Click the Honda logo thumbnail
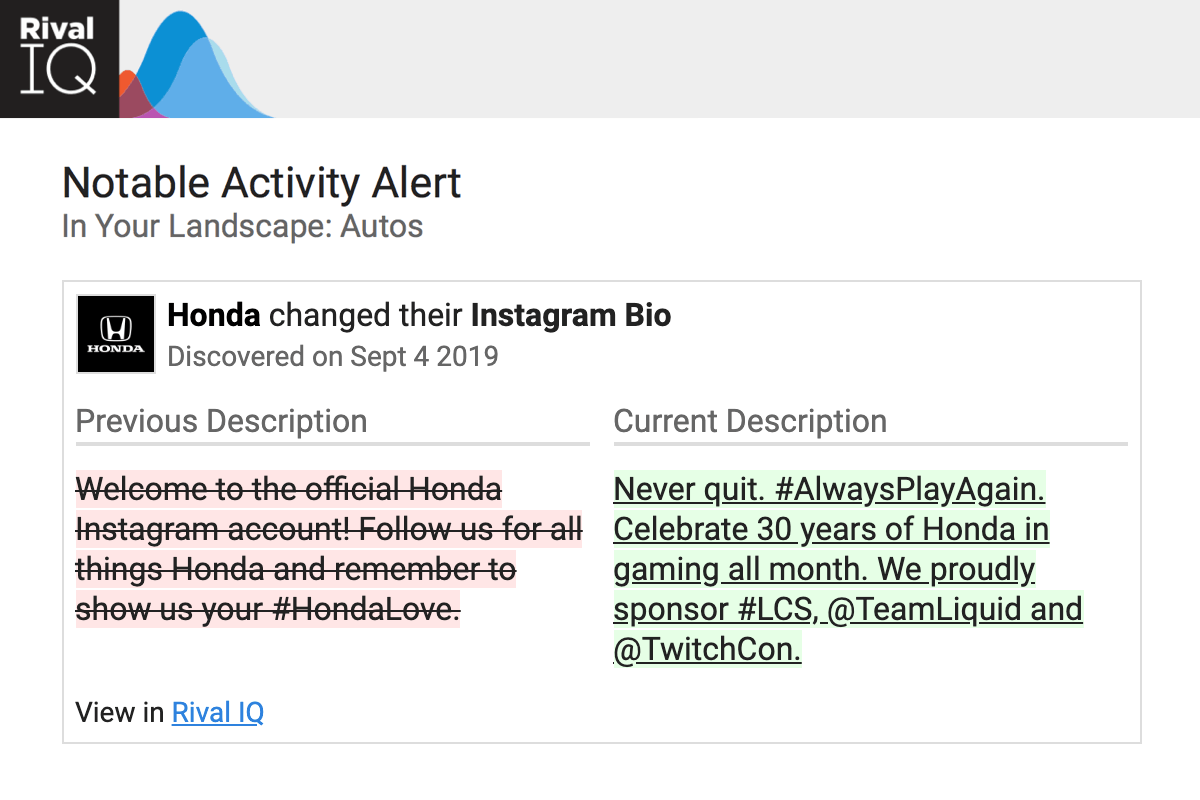The width and height of the screenshot is (1200, 800). 116,334
